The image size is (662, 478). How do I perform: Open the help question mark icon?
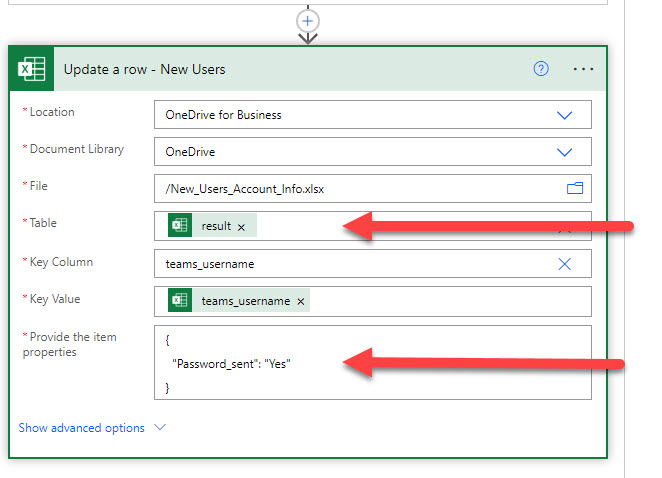coord(541,69)
